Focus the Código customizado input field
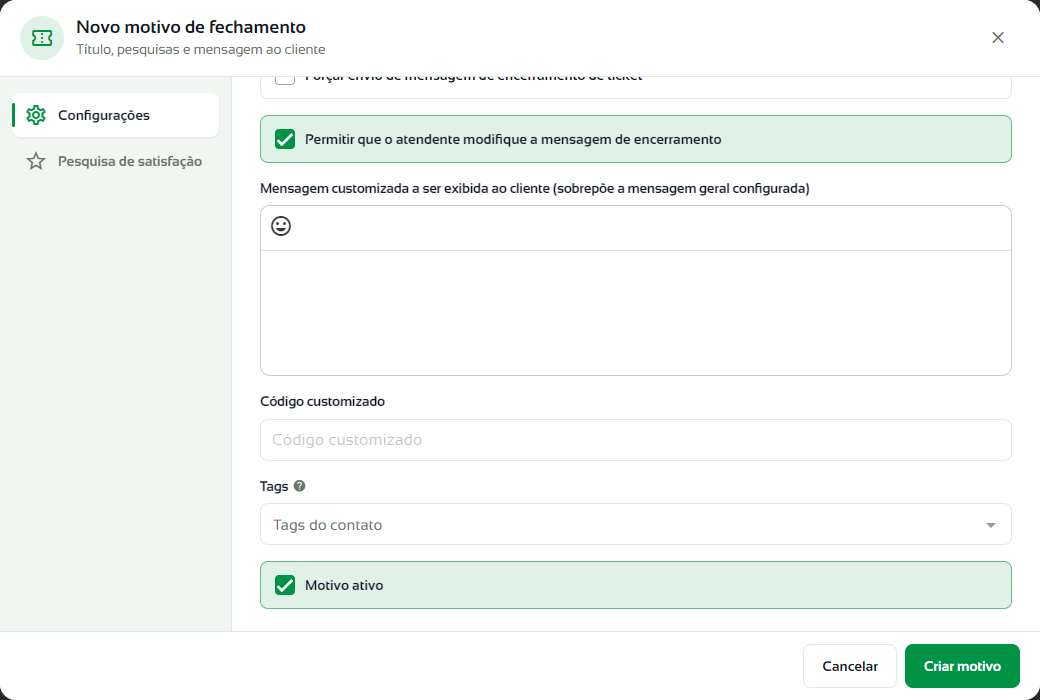The image size is (1040, 700). click(x=635, y=440)
